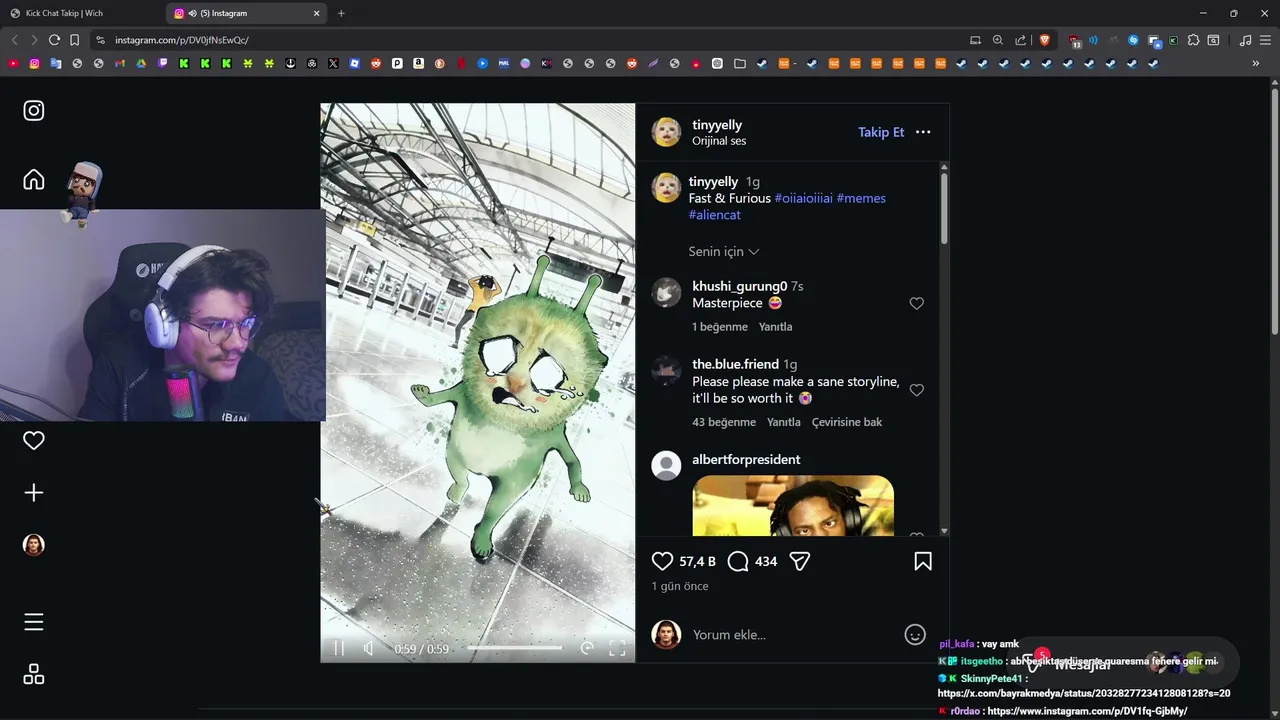
Task: Open the #aliencat hashtag
Action: click(715, 215)
